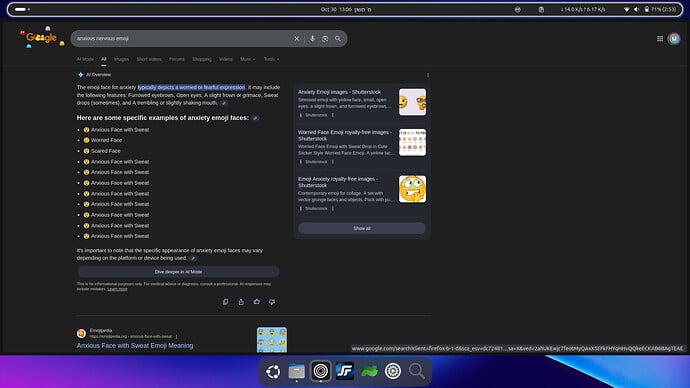This screenshot has height=388, width=690.
Task: Open the file manager in dock
Action: (297, 371)
